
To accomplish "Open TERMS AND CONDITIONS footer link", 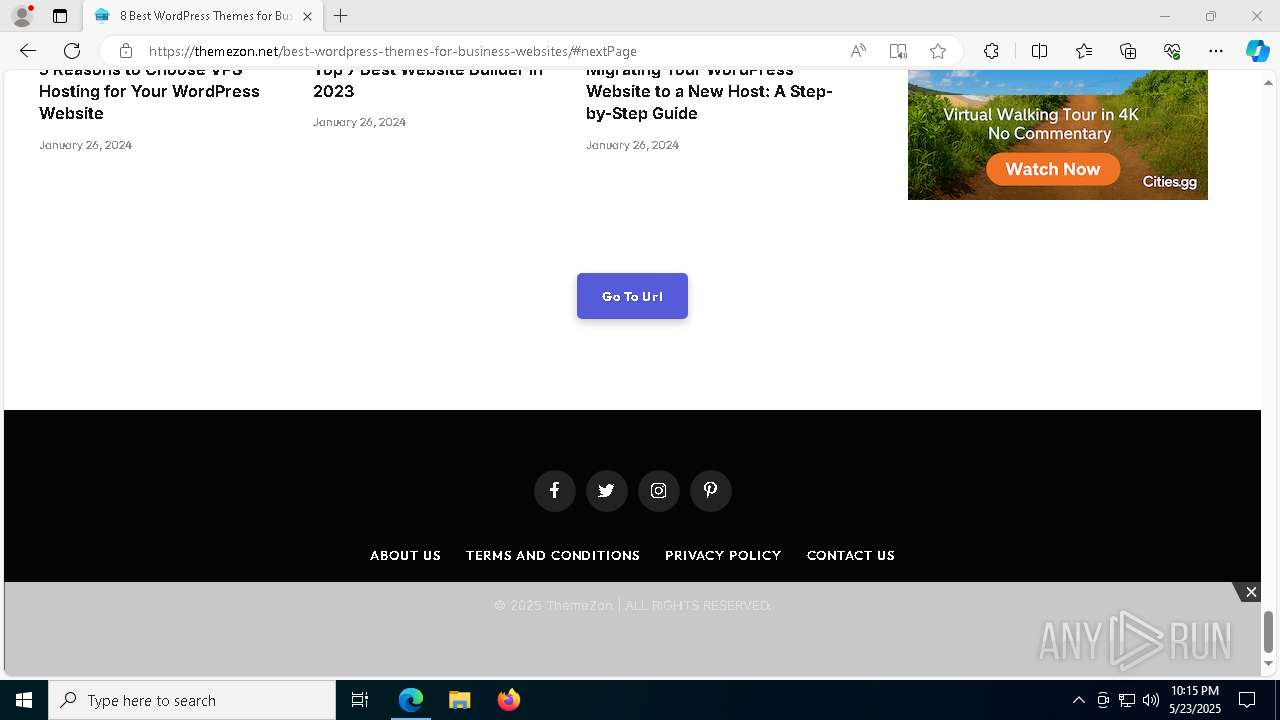I will [553, 555].
